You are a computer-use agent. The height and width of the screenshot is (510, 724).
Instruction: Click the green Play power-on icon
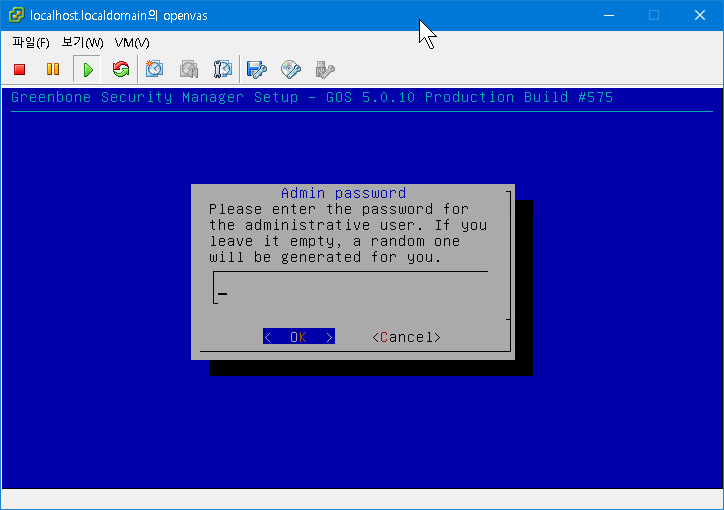point(87,70)
